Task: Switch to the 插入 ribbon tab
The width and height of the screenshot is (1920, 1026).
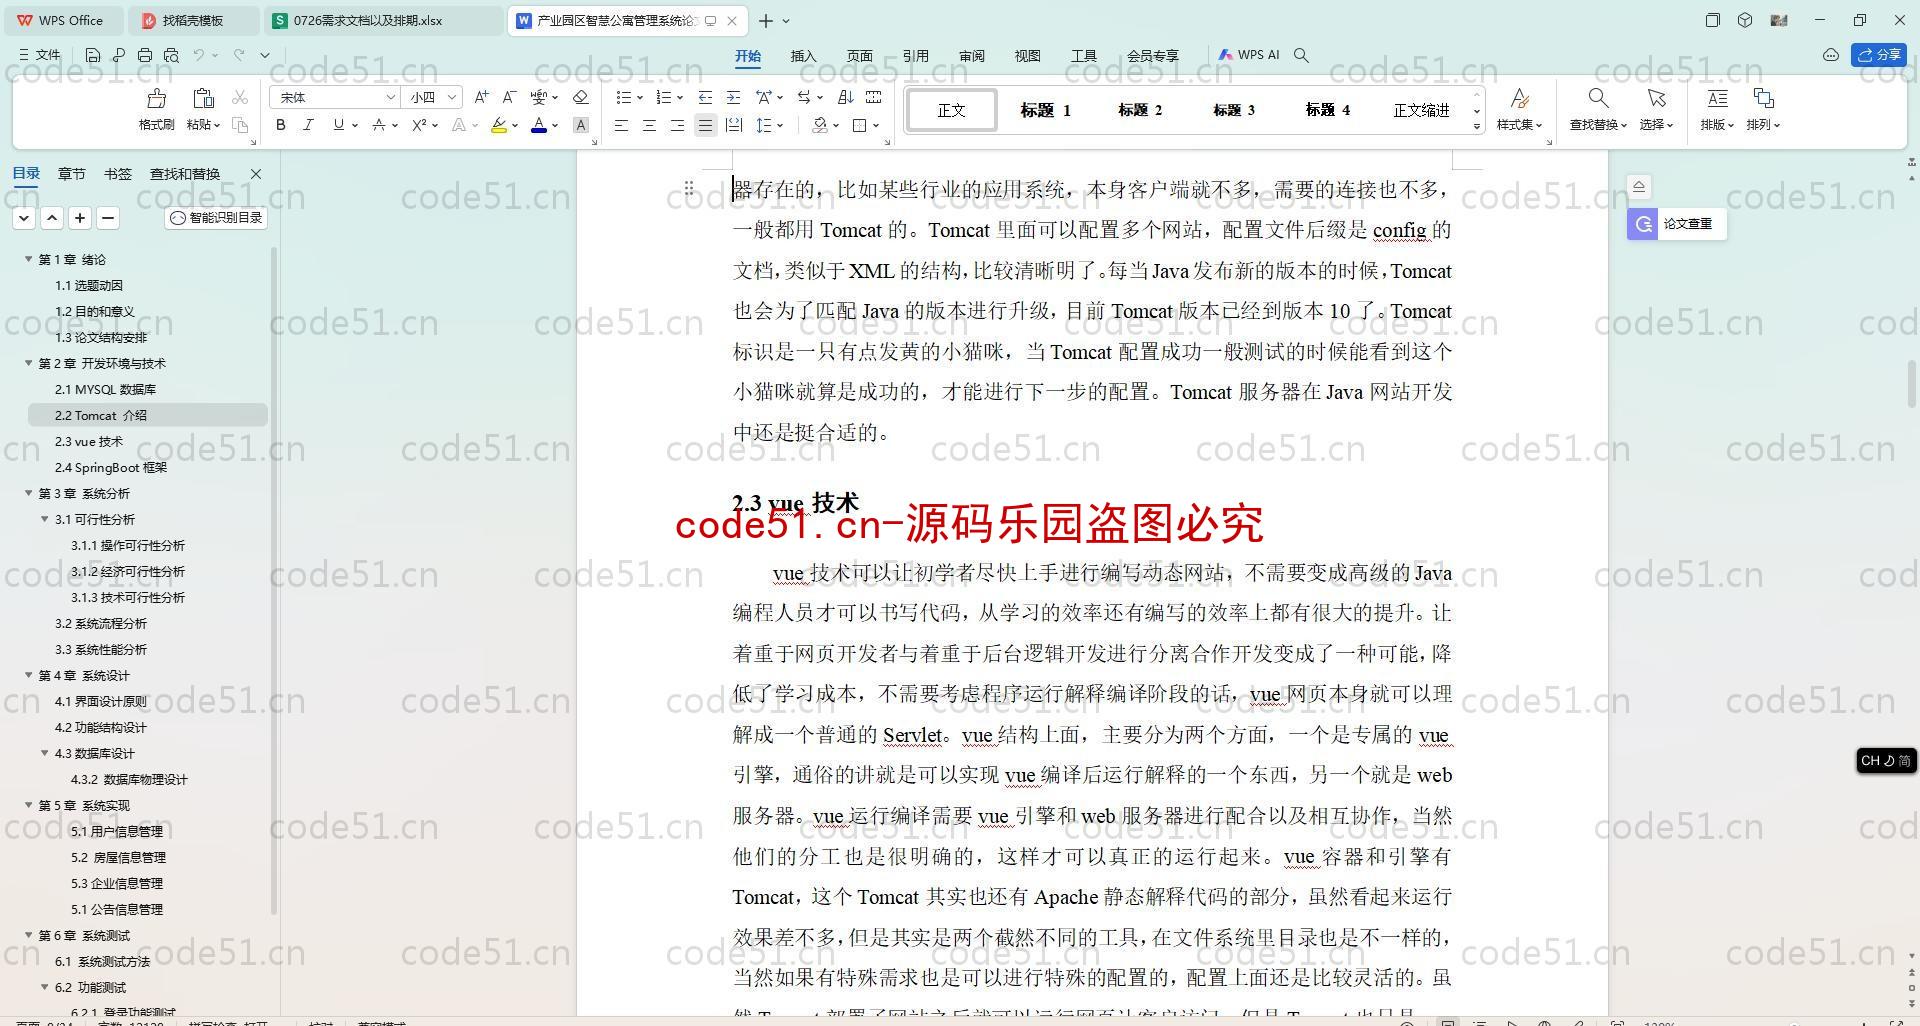Action: (x=803, y=56)
